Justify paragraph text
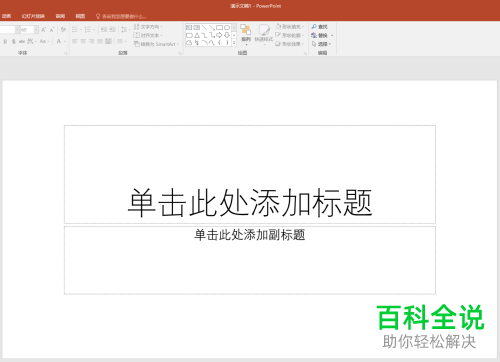 click(x=100, y=41)
